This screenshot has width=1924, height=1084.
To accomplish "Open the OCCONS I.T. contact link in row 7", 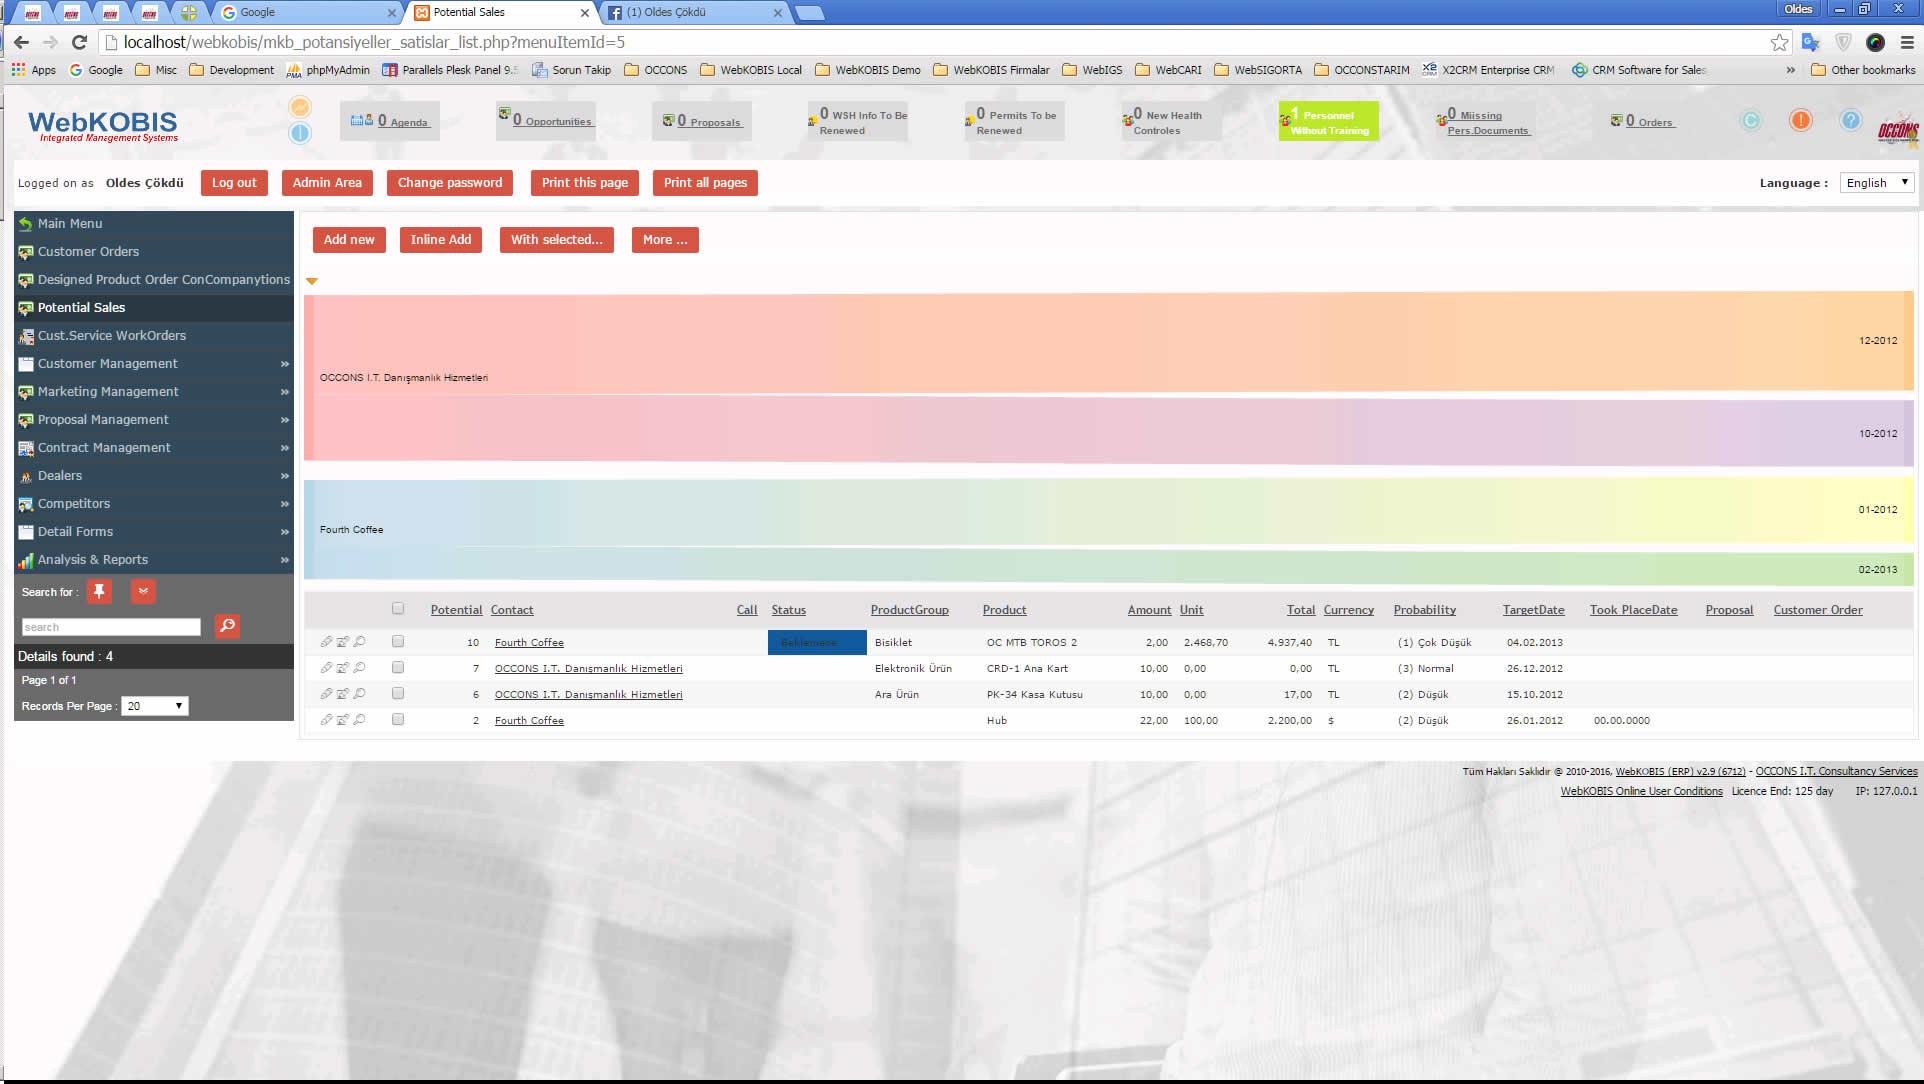I will pyautogui.click(x=588, y=668).
